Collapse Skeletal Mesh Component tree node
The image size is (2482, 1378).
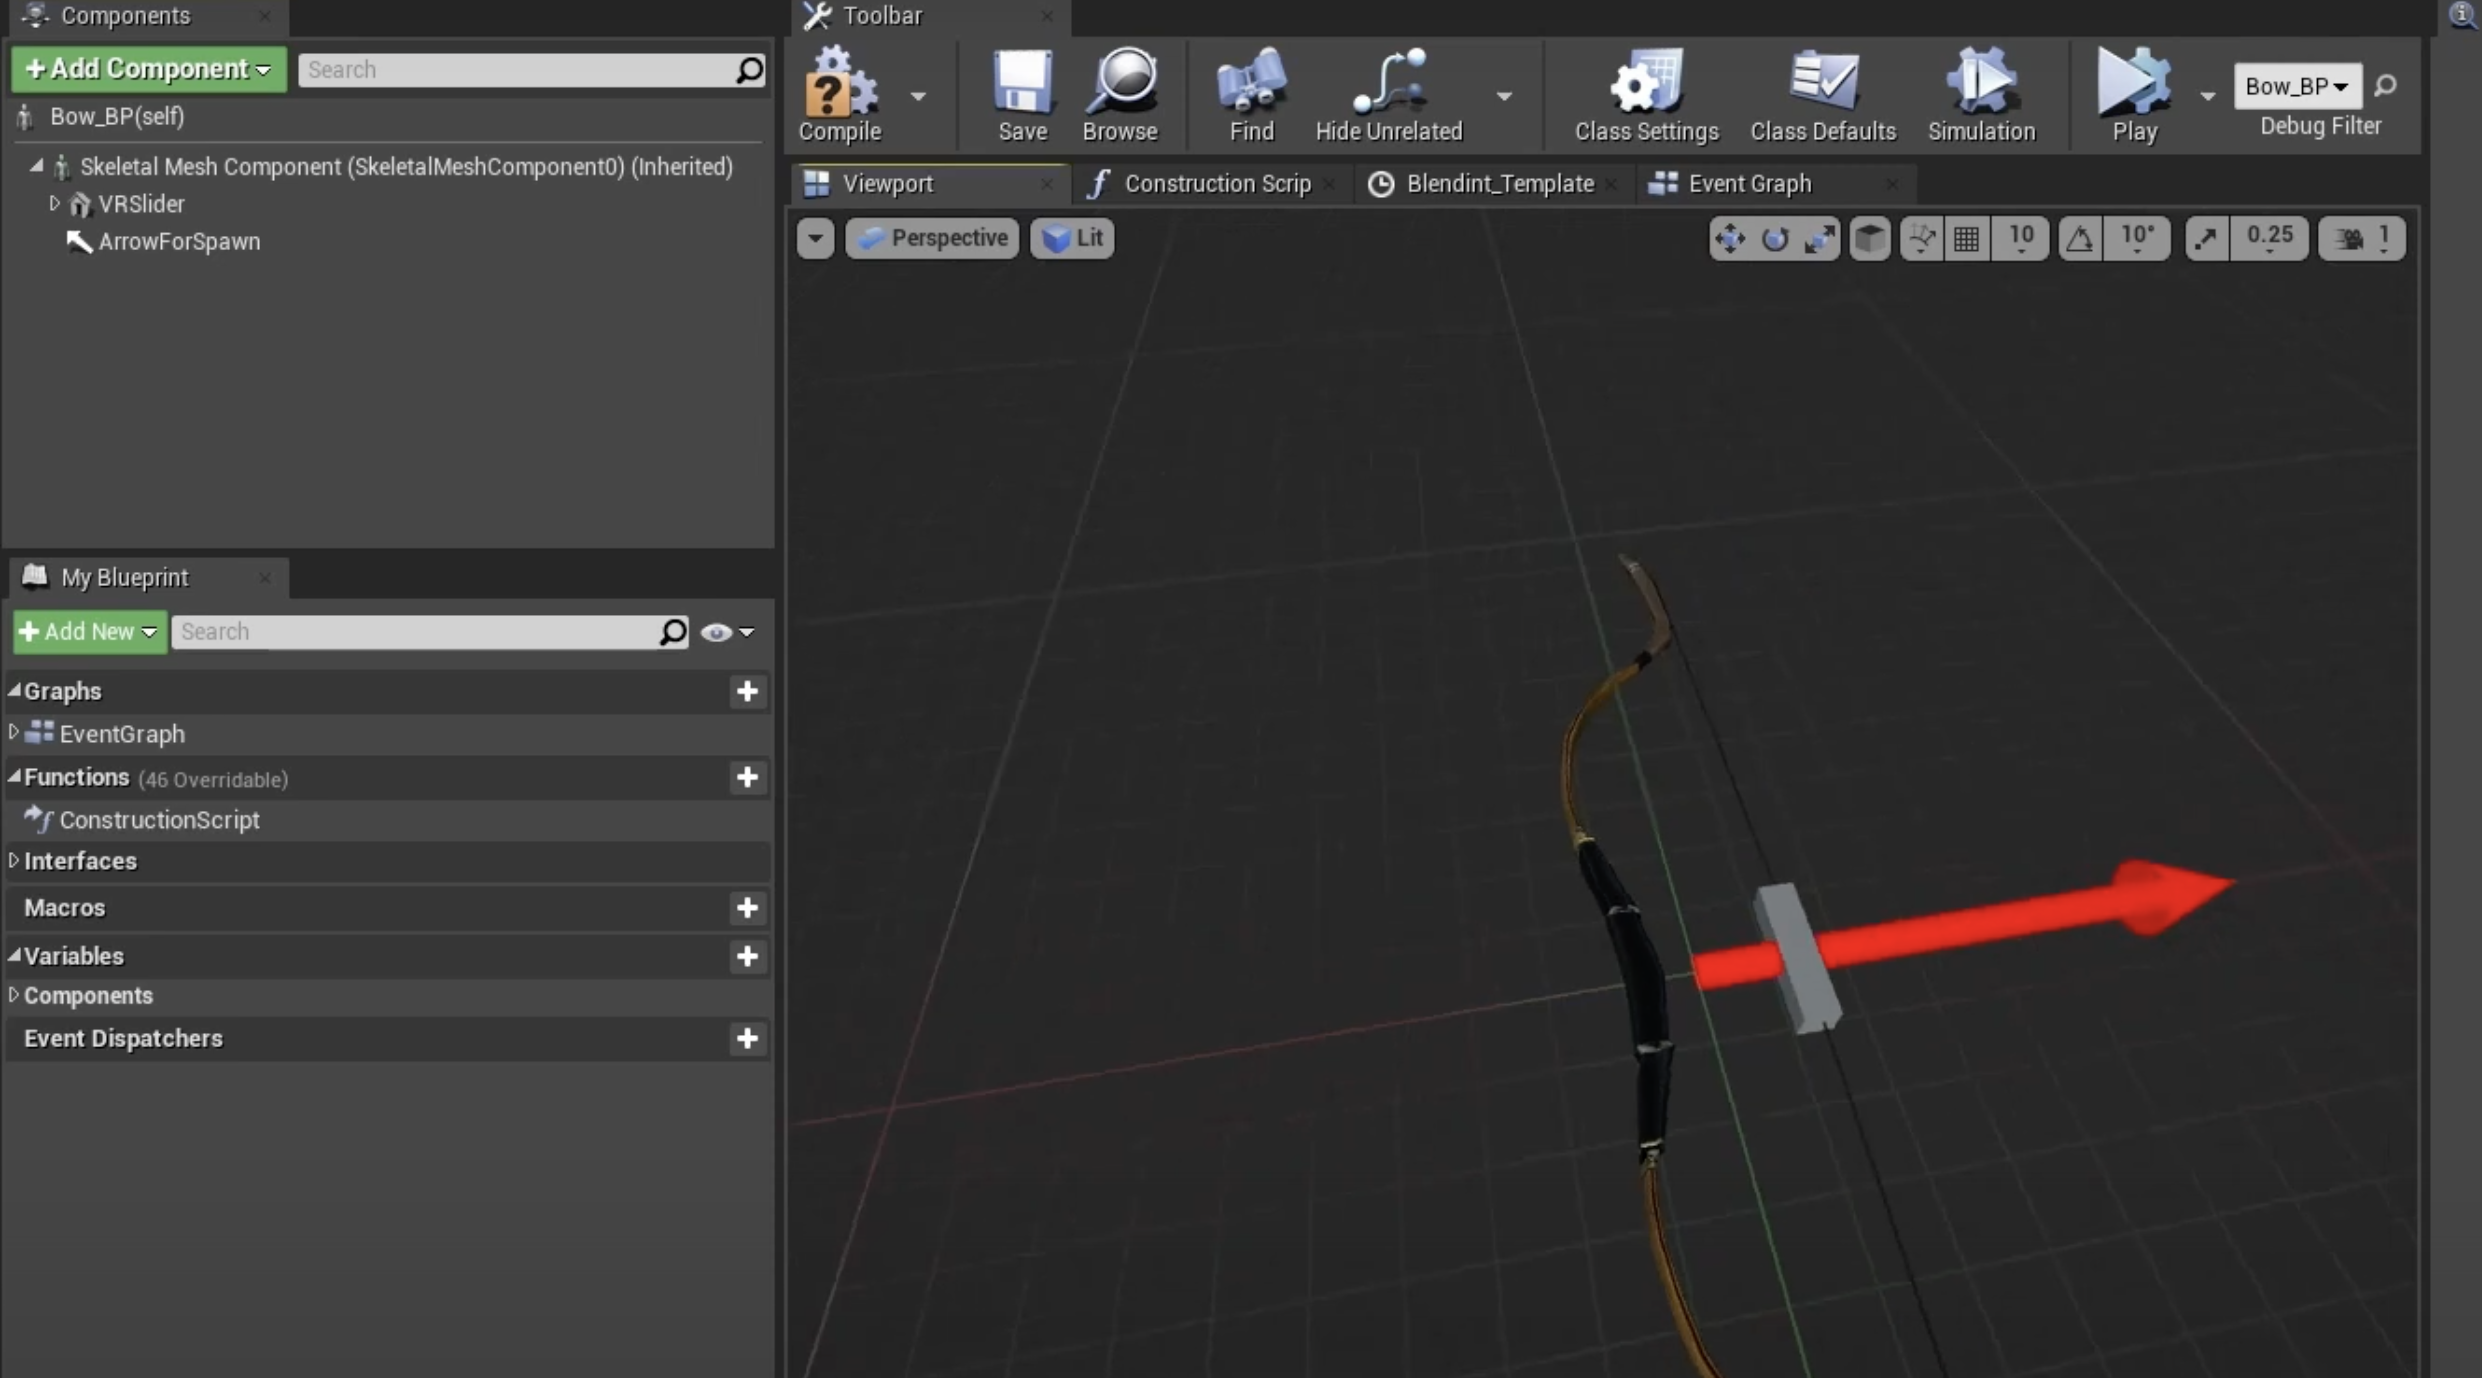coord(37,166)
